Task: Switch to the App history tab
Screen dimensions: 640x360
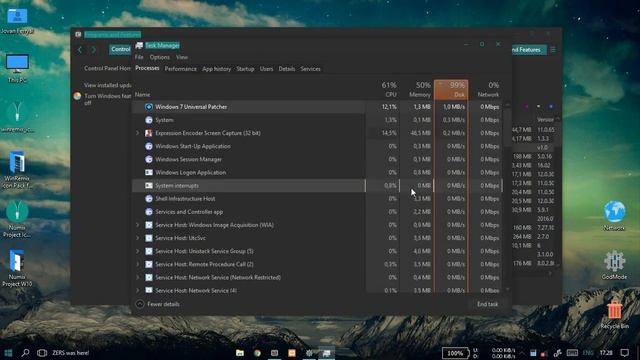Action: coord(216,69)
